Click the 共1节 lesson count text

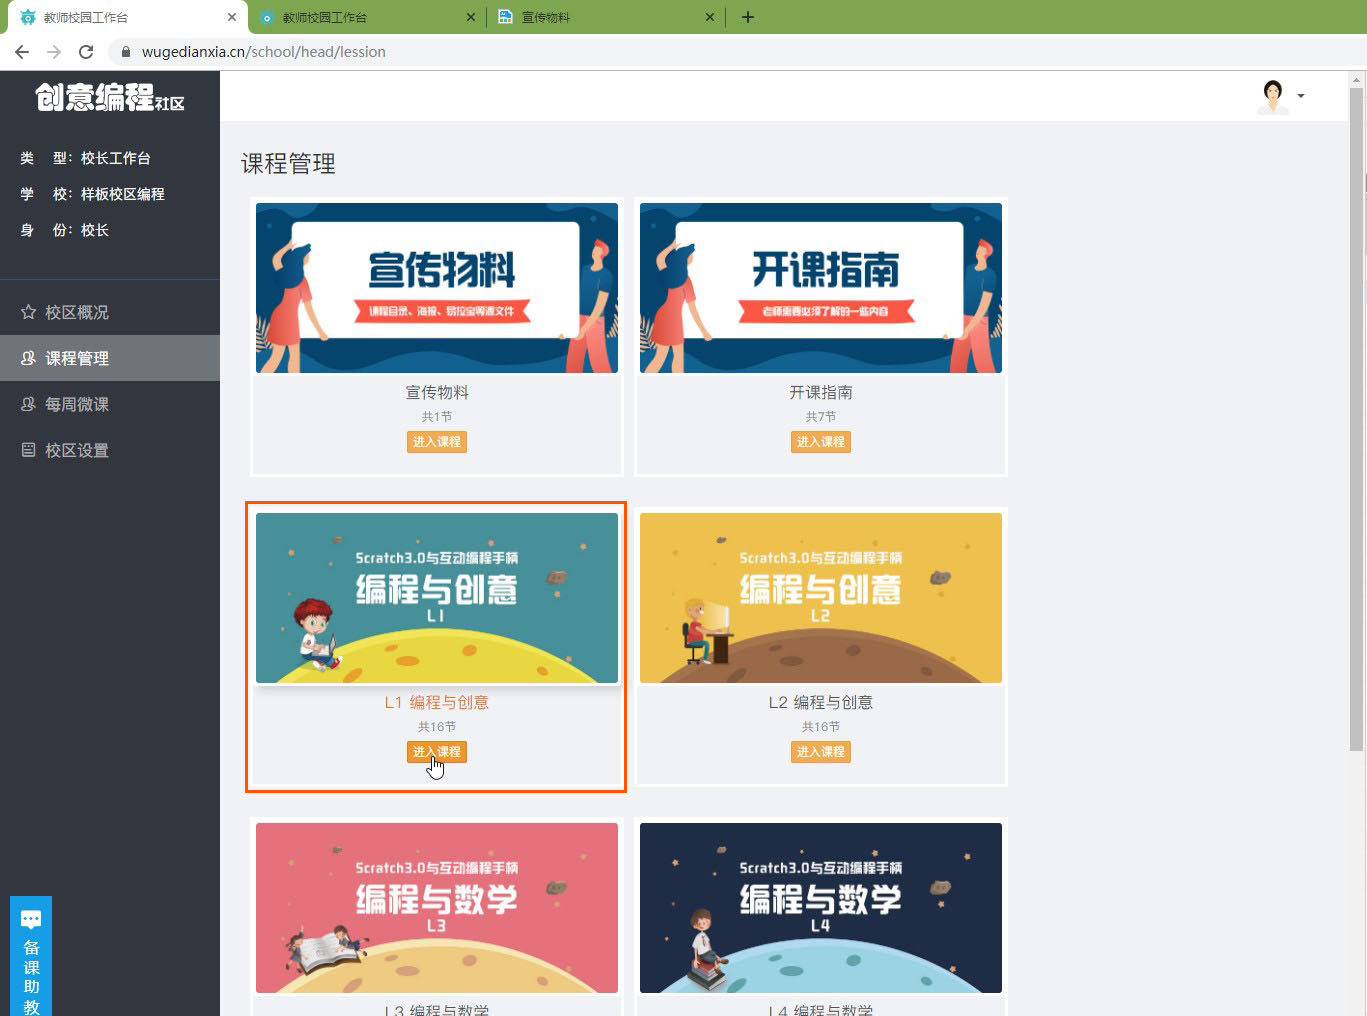point(437,417)
